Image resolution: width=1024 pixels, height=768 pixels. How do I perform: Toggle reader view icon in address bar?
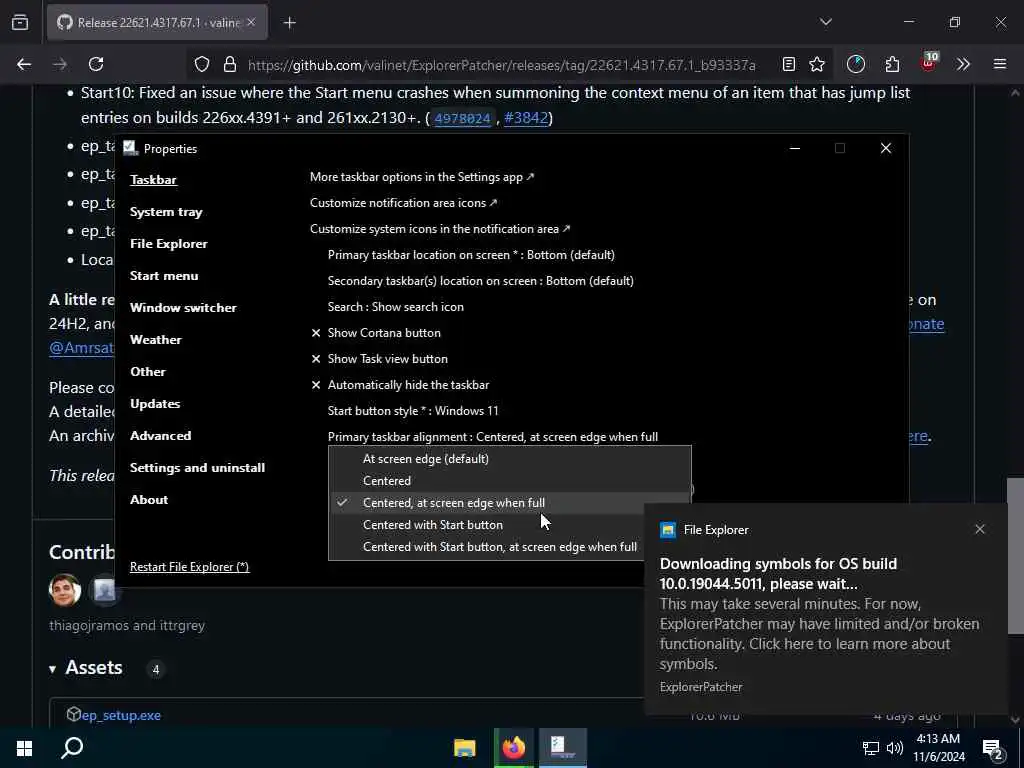point(789,64)
